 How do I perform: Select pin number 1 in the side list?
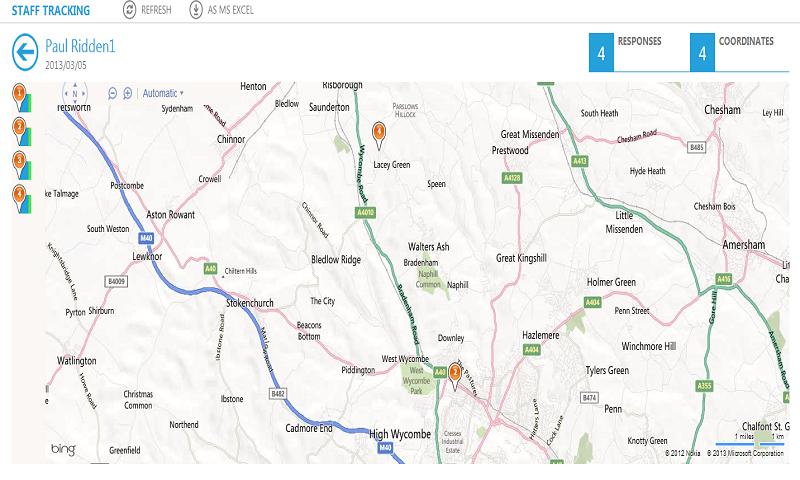tap(19, 95)
